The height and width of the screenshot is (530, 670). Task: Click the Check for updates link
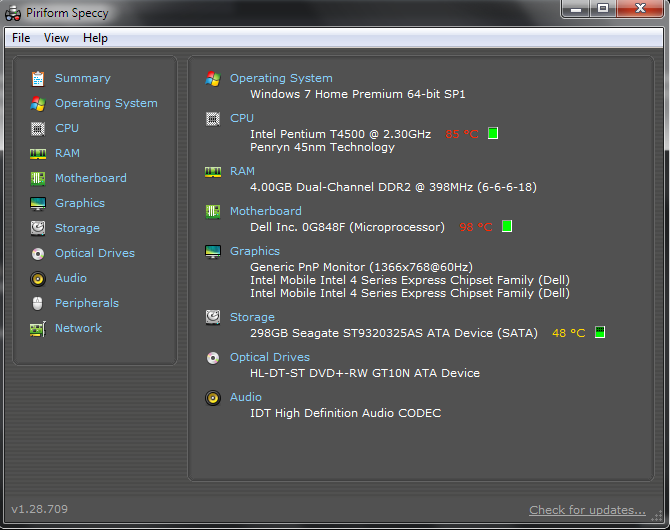pyautogui.click(x=587, y=510)
